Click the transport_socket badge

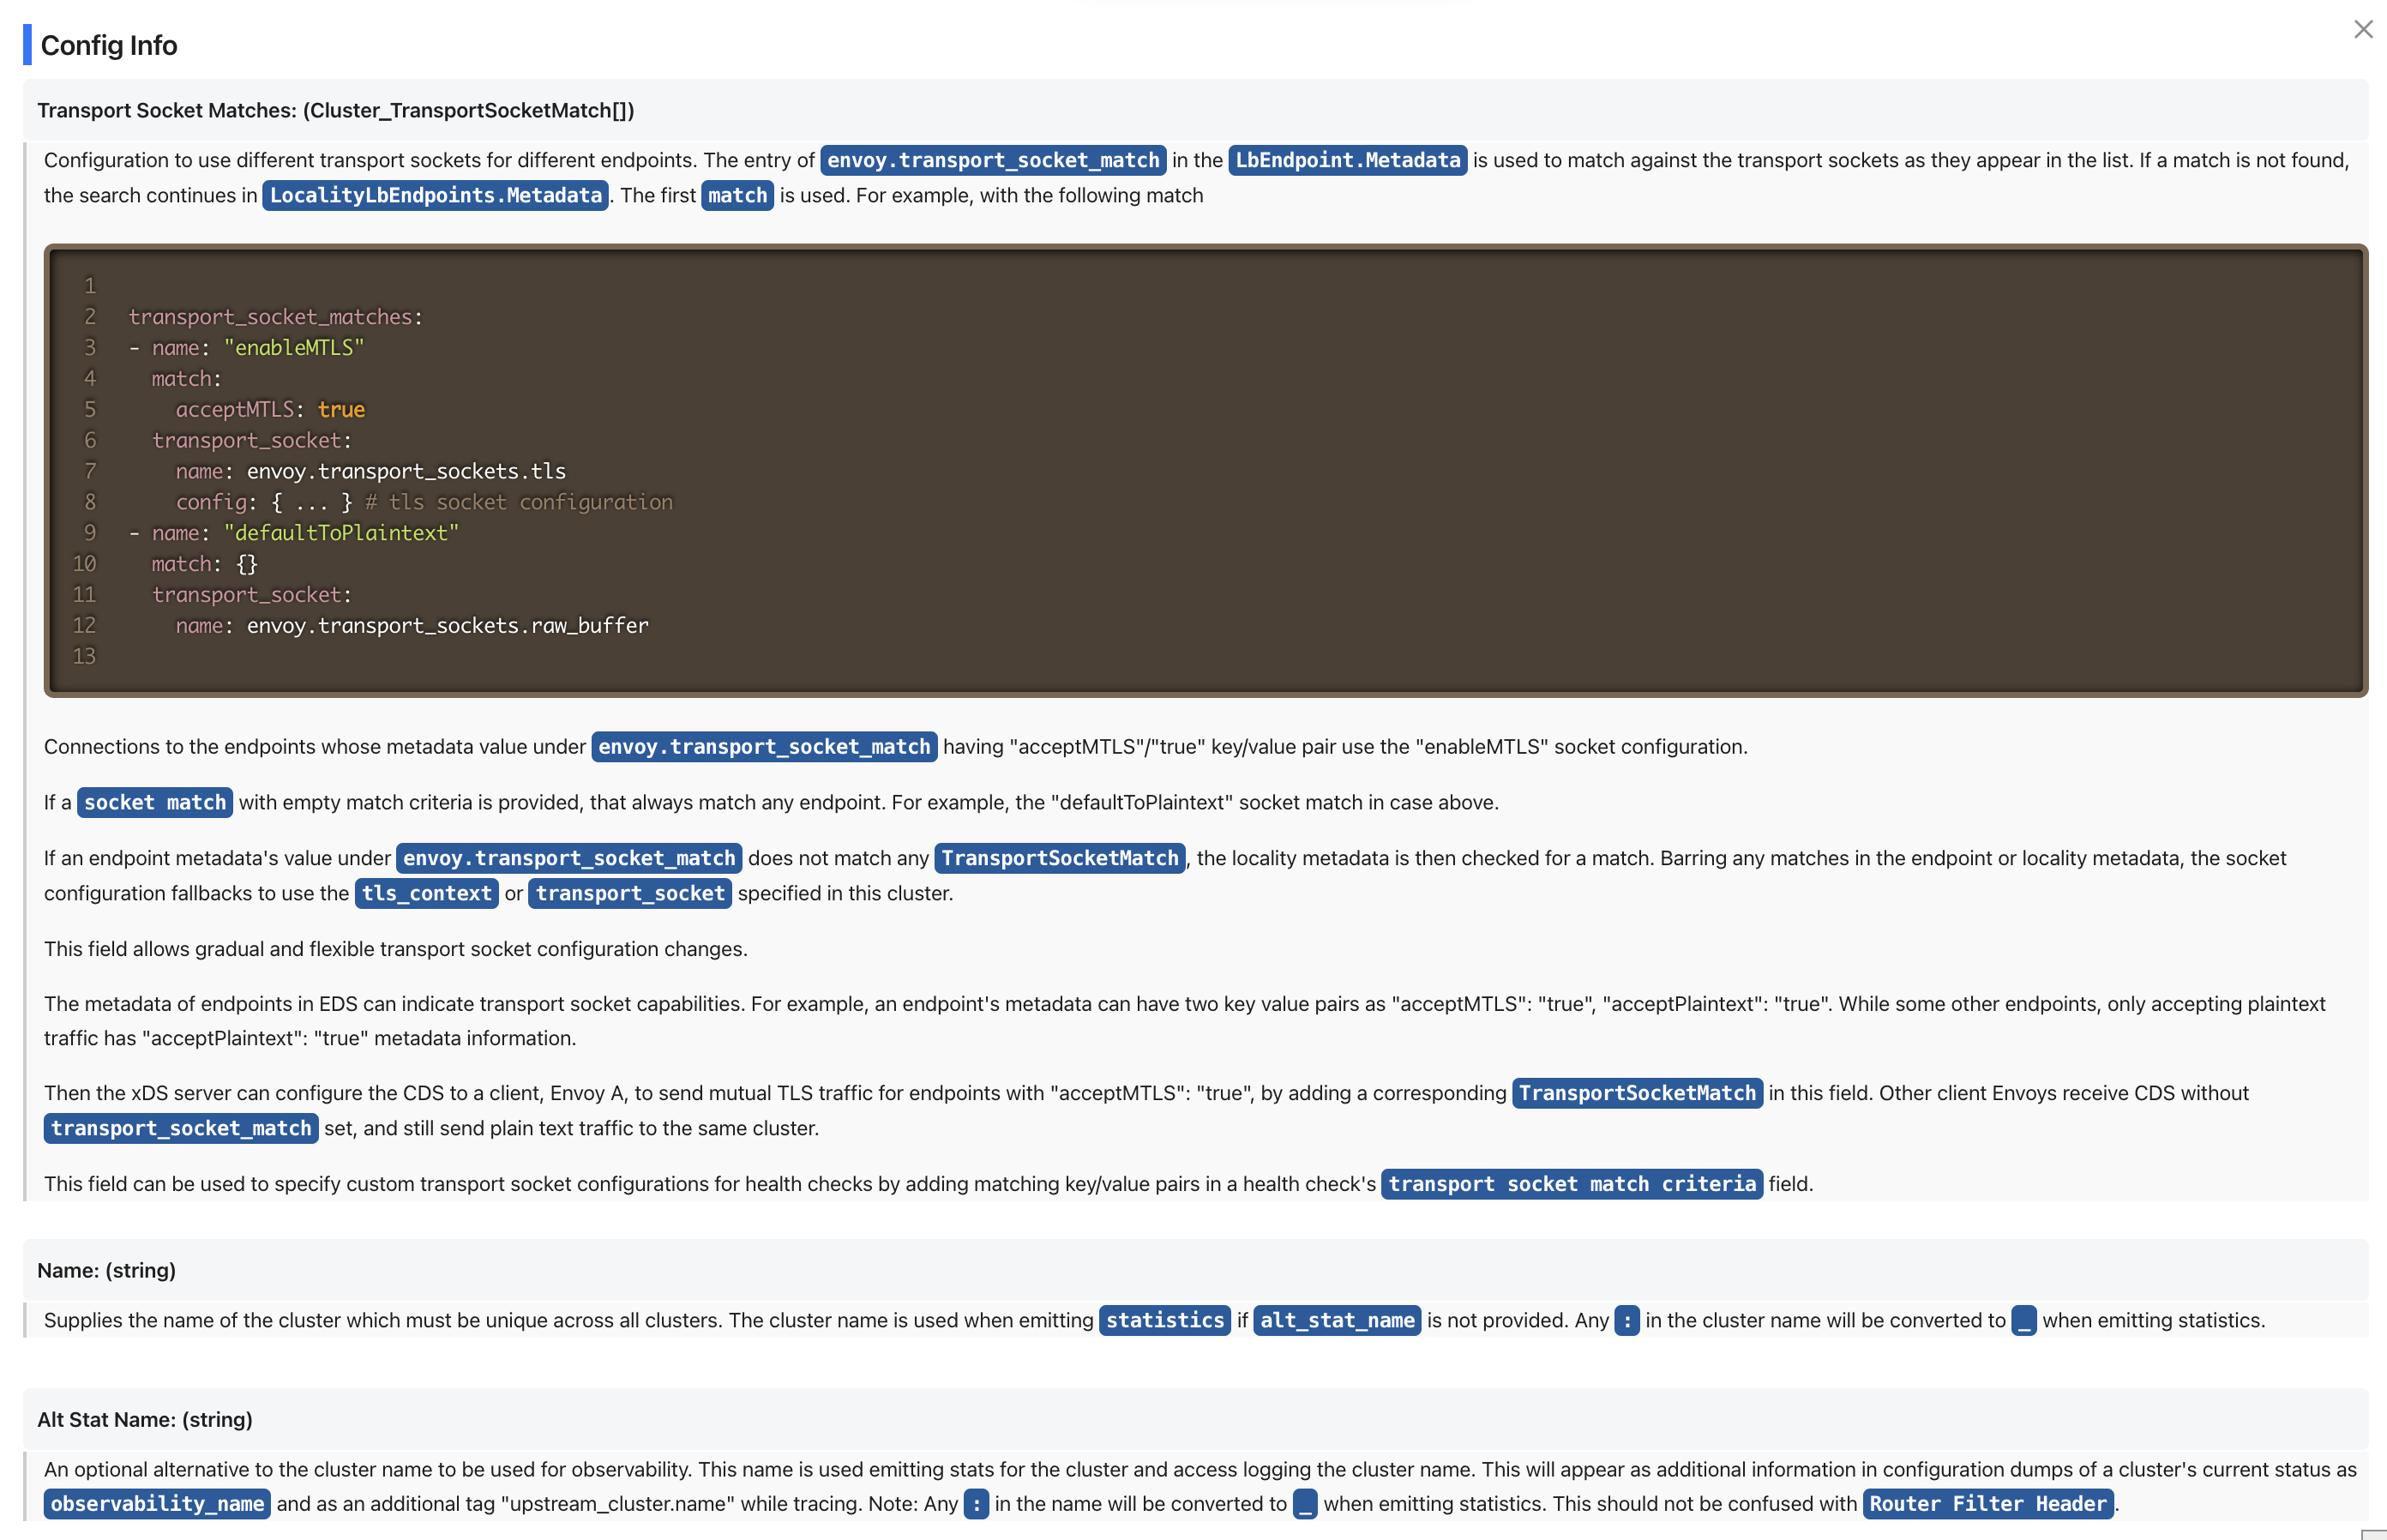(x=629, y=893)
